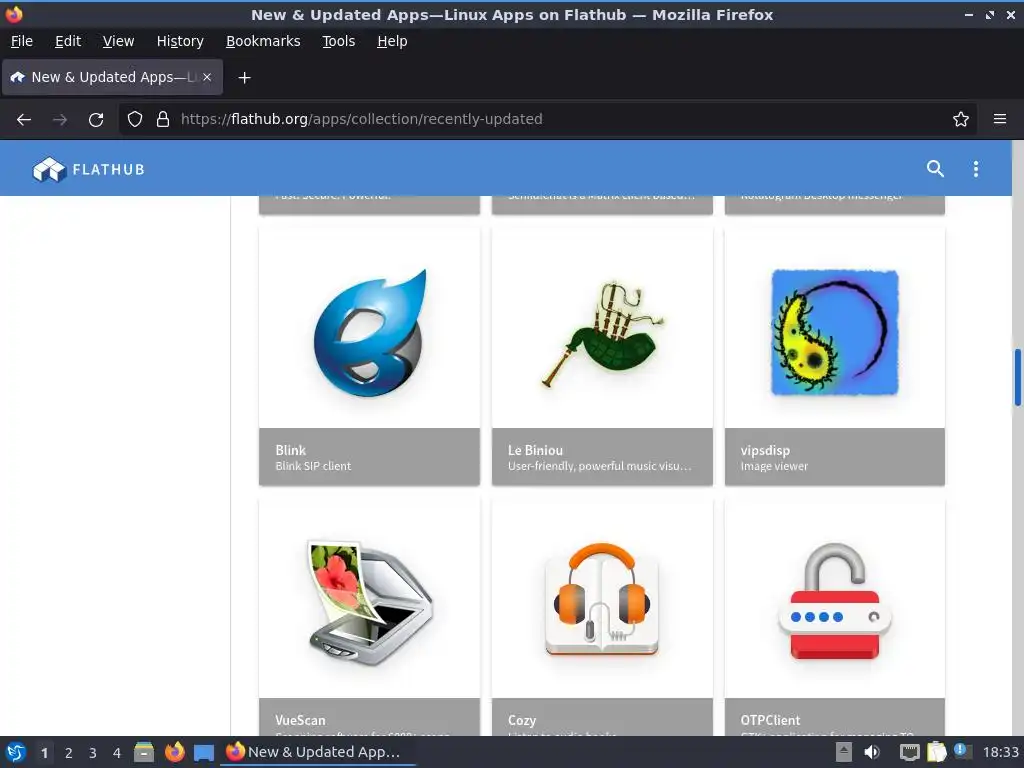The height and width of the screenshot is (768, 1024).
Task: Click the Firefox window taskbar entry
Action: point(319,752)
